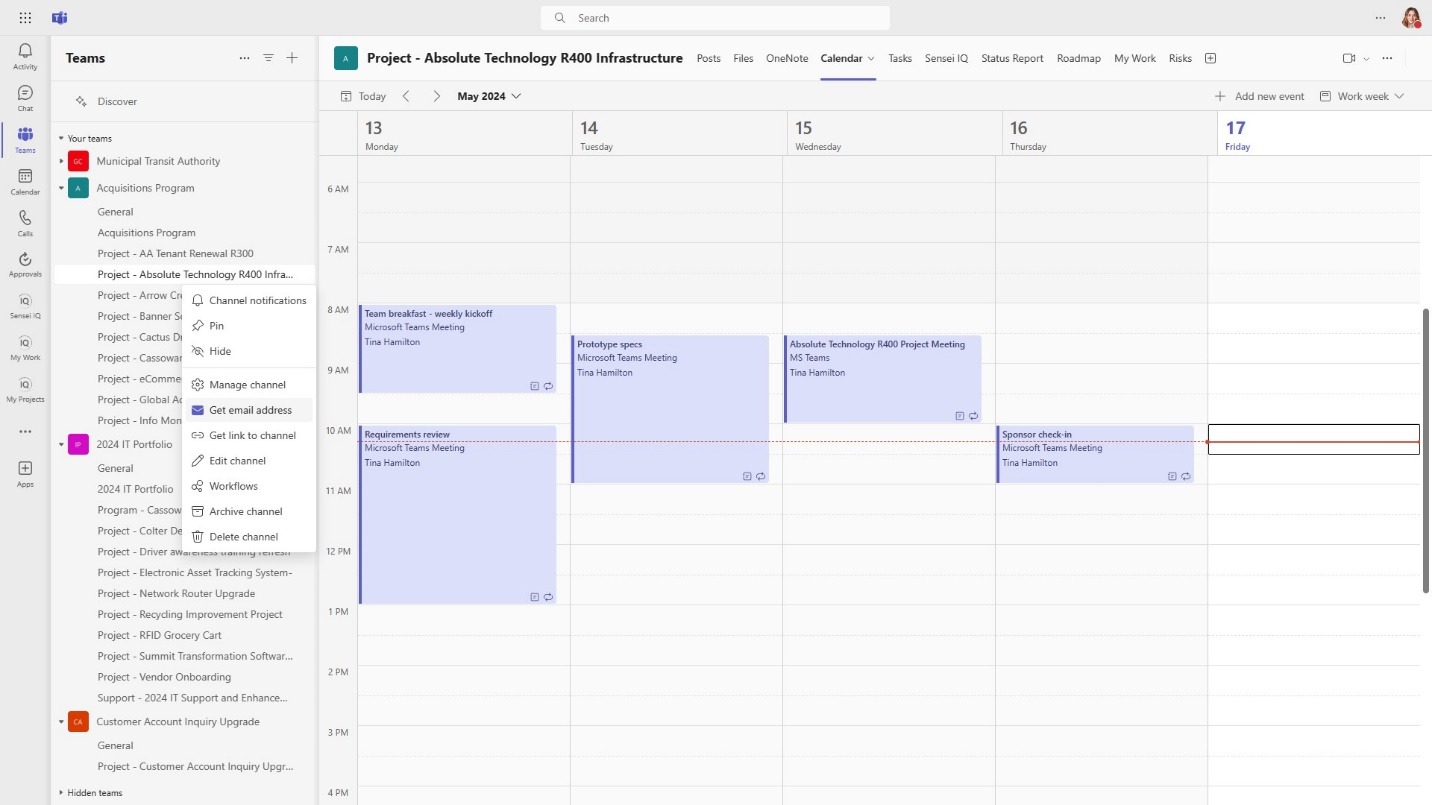This screenshot has width=1432, height=805.
Task: Add a new tab with plus icon
Action: click(1210, 58)
